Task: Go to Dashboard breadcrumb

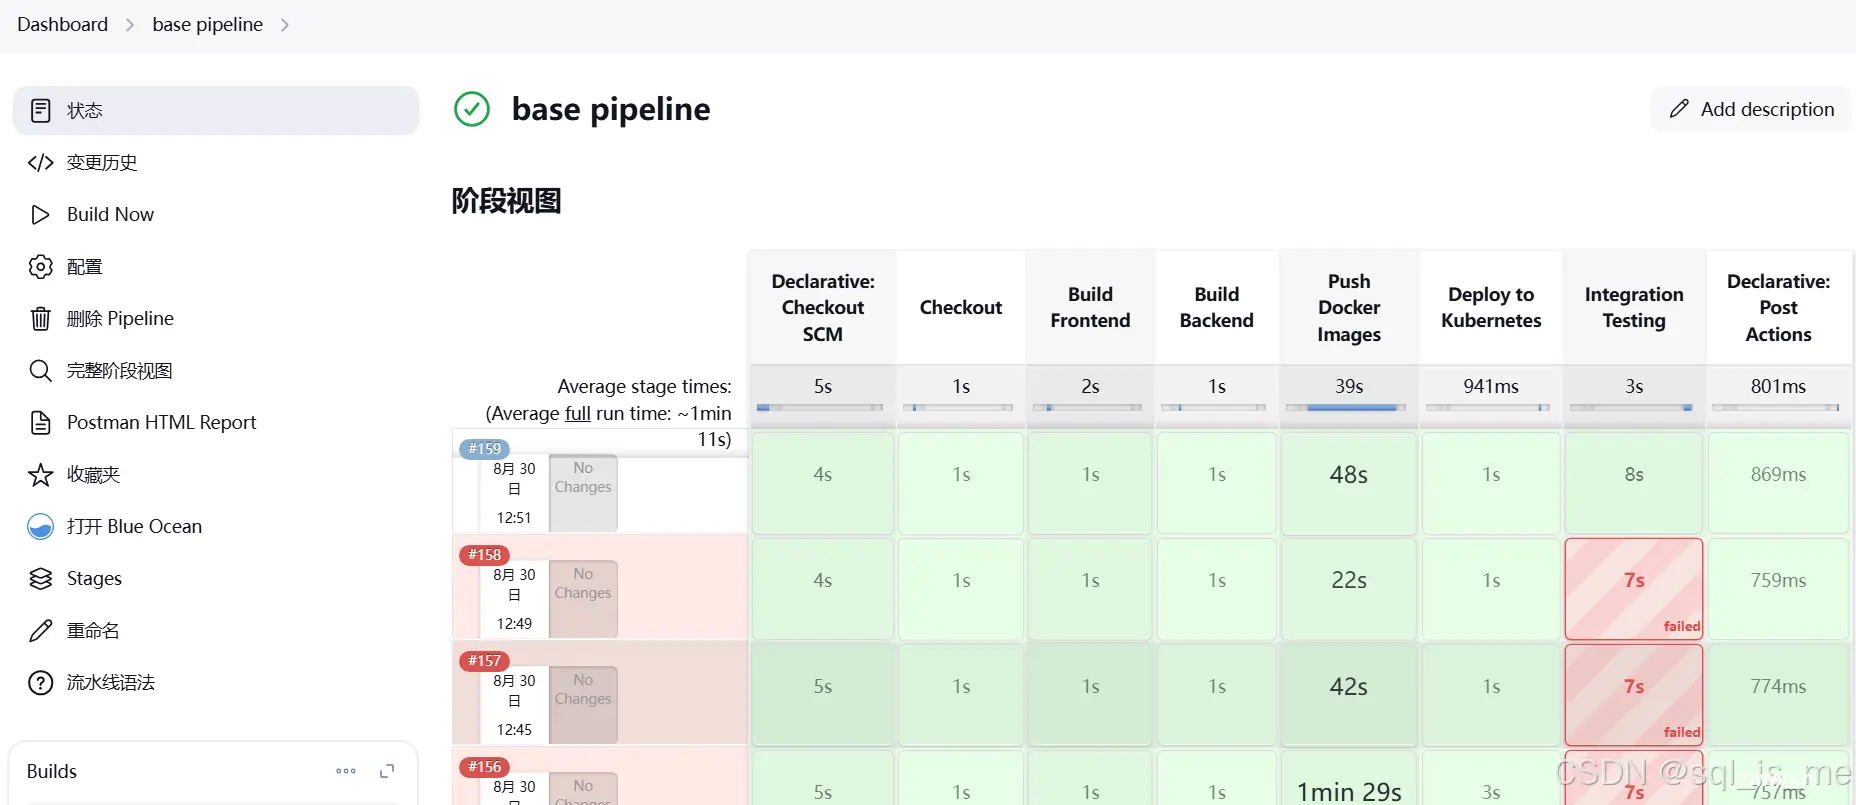Action: [62, 24]
